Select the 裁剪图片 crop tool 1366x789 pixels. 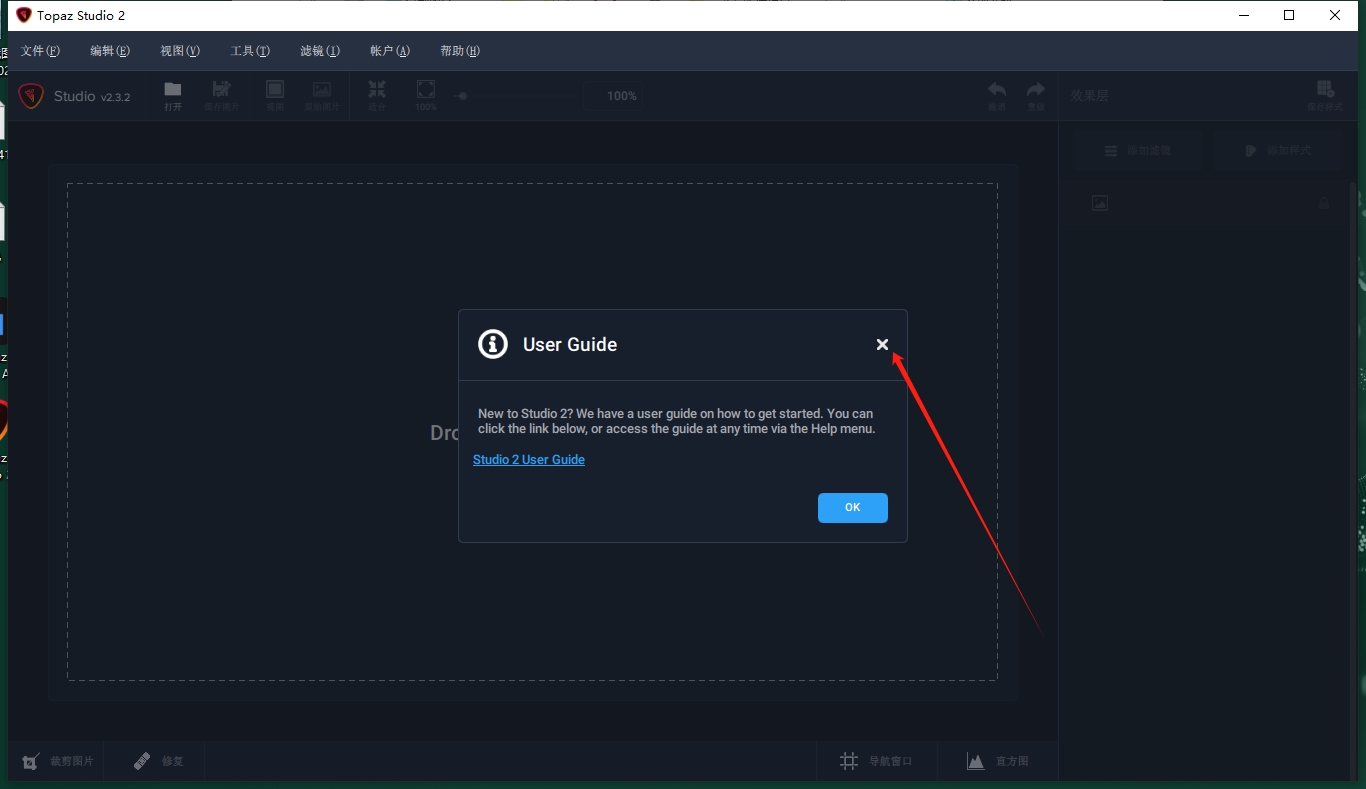point(58,761)
